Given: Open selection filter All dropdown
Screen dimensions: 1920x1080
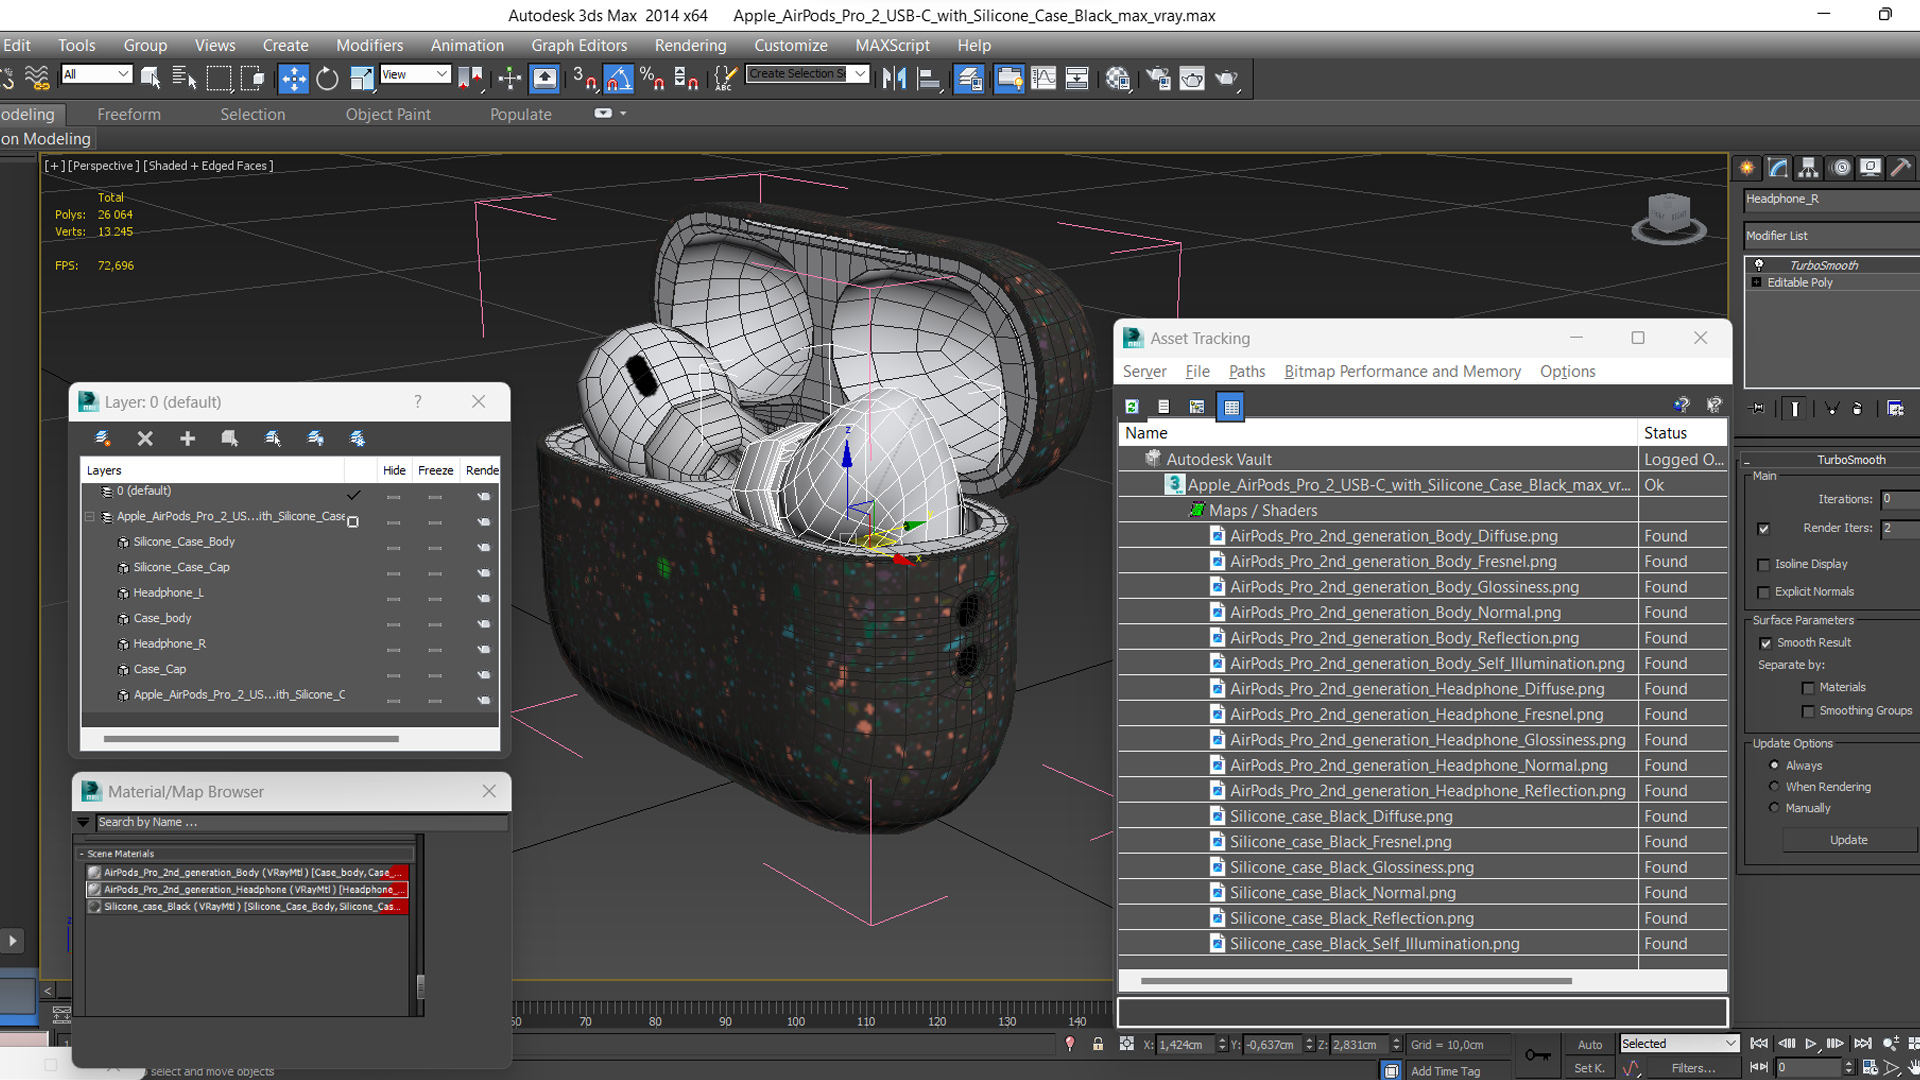Looking at the screenshot, I should (97, 74).
